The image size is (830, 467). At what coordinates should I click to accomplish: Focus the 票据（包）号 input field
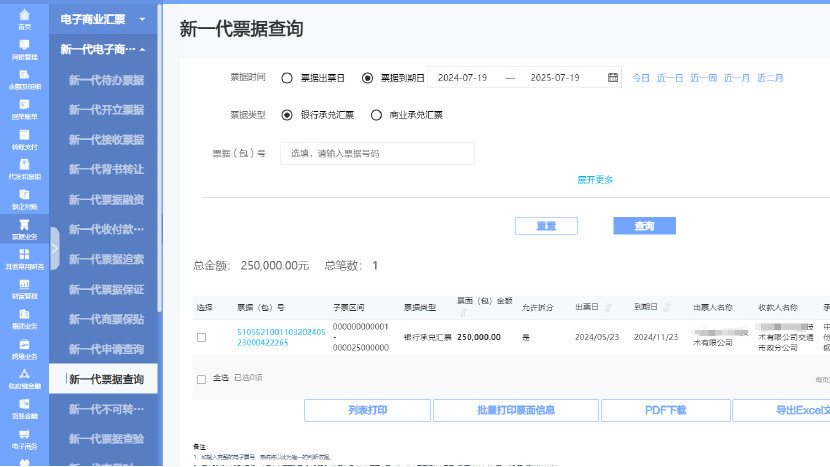(377, 154)
